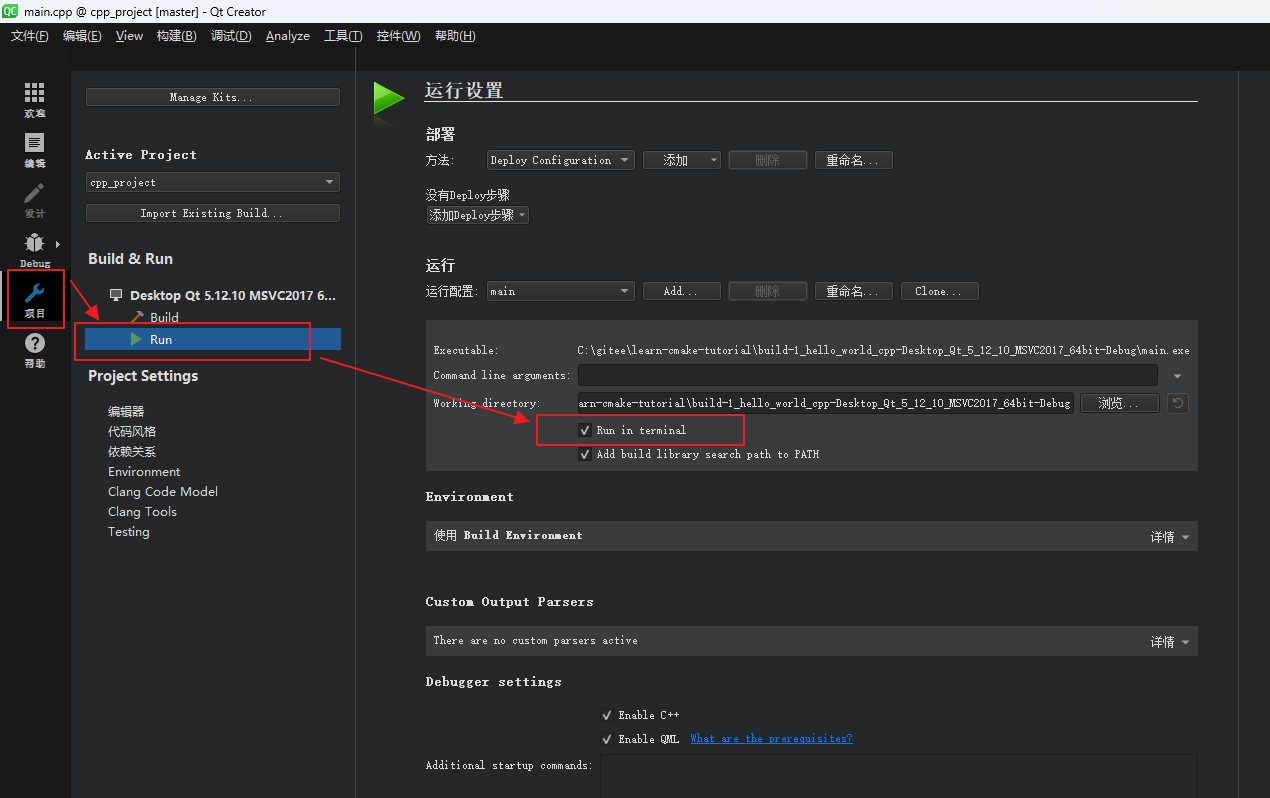Click the large green run arrow icon
This screenshot has height=798, width=1270.
pos(389,98)
